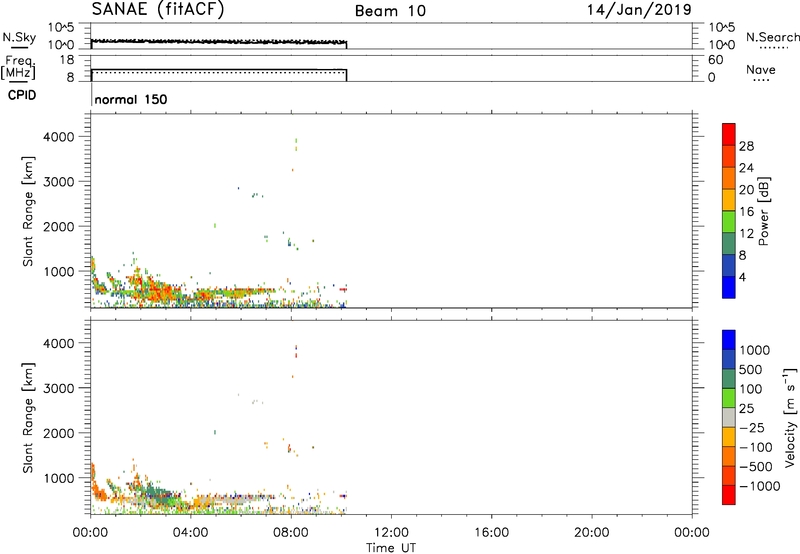Click the '18' frequency axis value
Screen dimensions: 800x554
(x=67, y=60)
